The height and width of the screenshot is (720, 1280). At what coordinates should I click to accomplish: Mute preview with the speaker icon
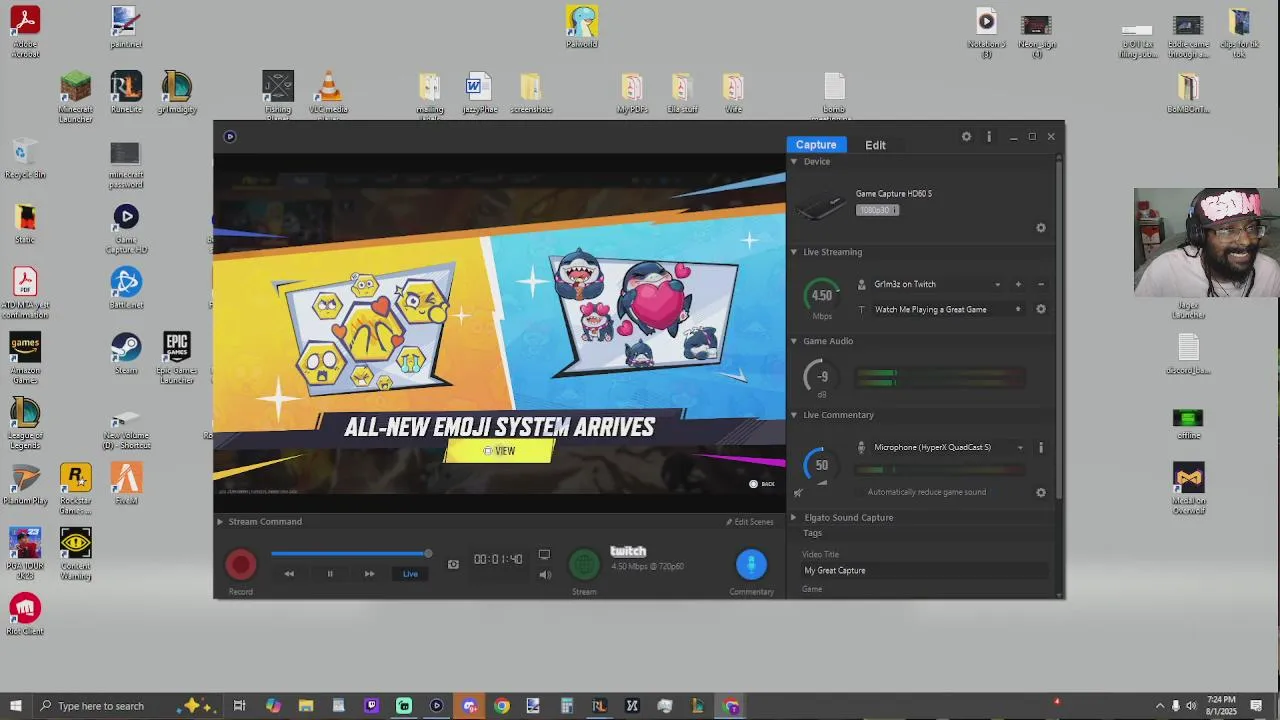click(545, 574)
